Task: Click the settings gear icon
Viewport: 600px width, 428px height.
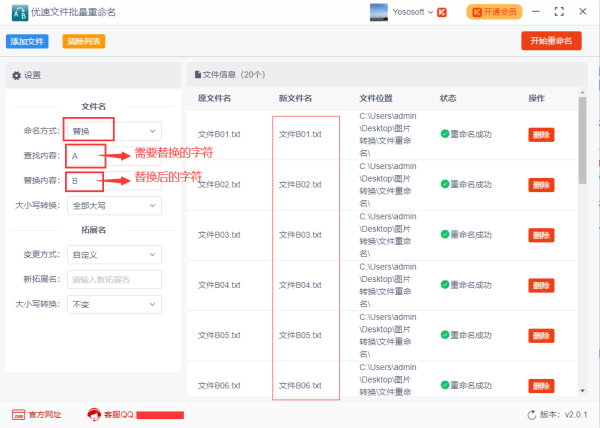Action: click(x=16, y=75)
